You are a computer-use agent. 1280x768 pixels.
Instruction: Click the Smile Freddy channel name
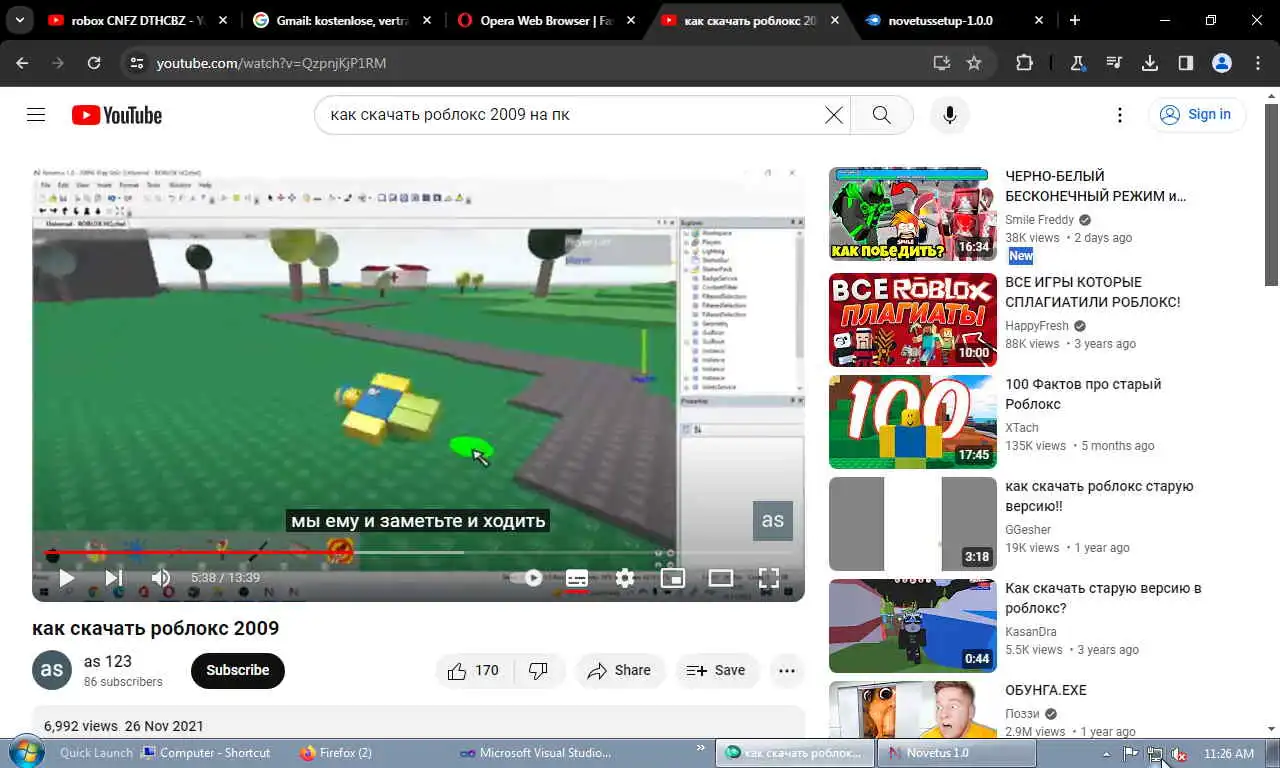coord(1040,220)
